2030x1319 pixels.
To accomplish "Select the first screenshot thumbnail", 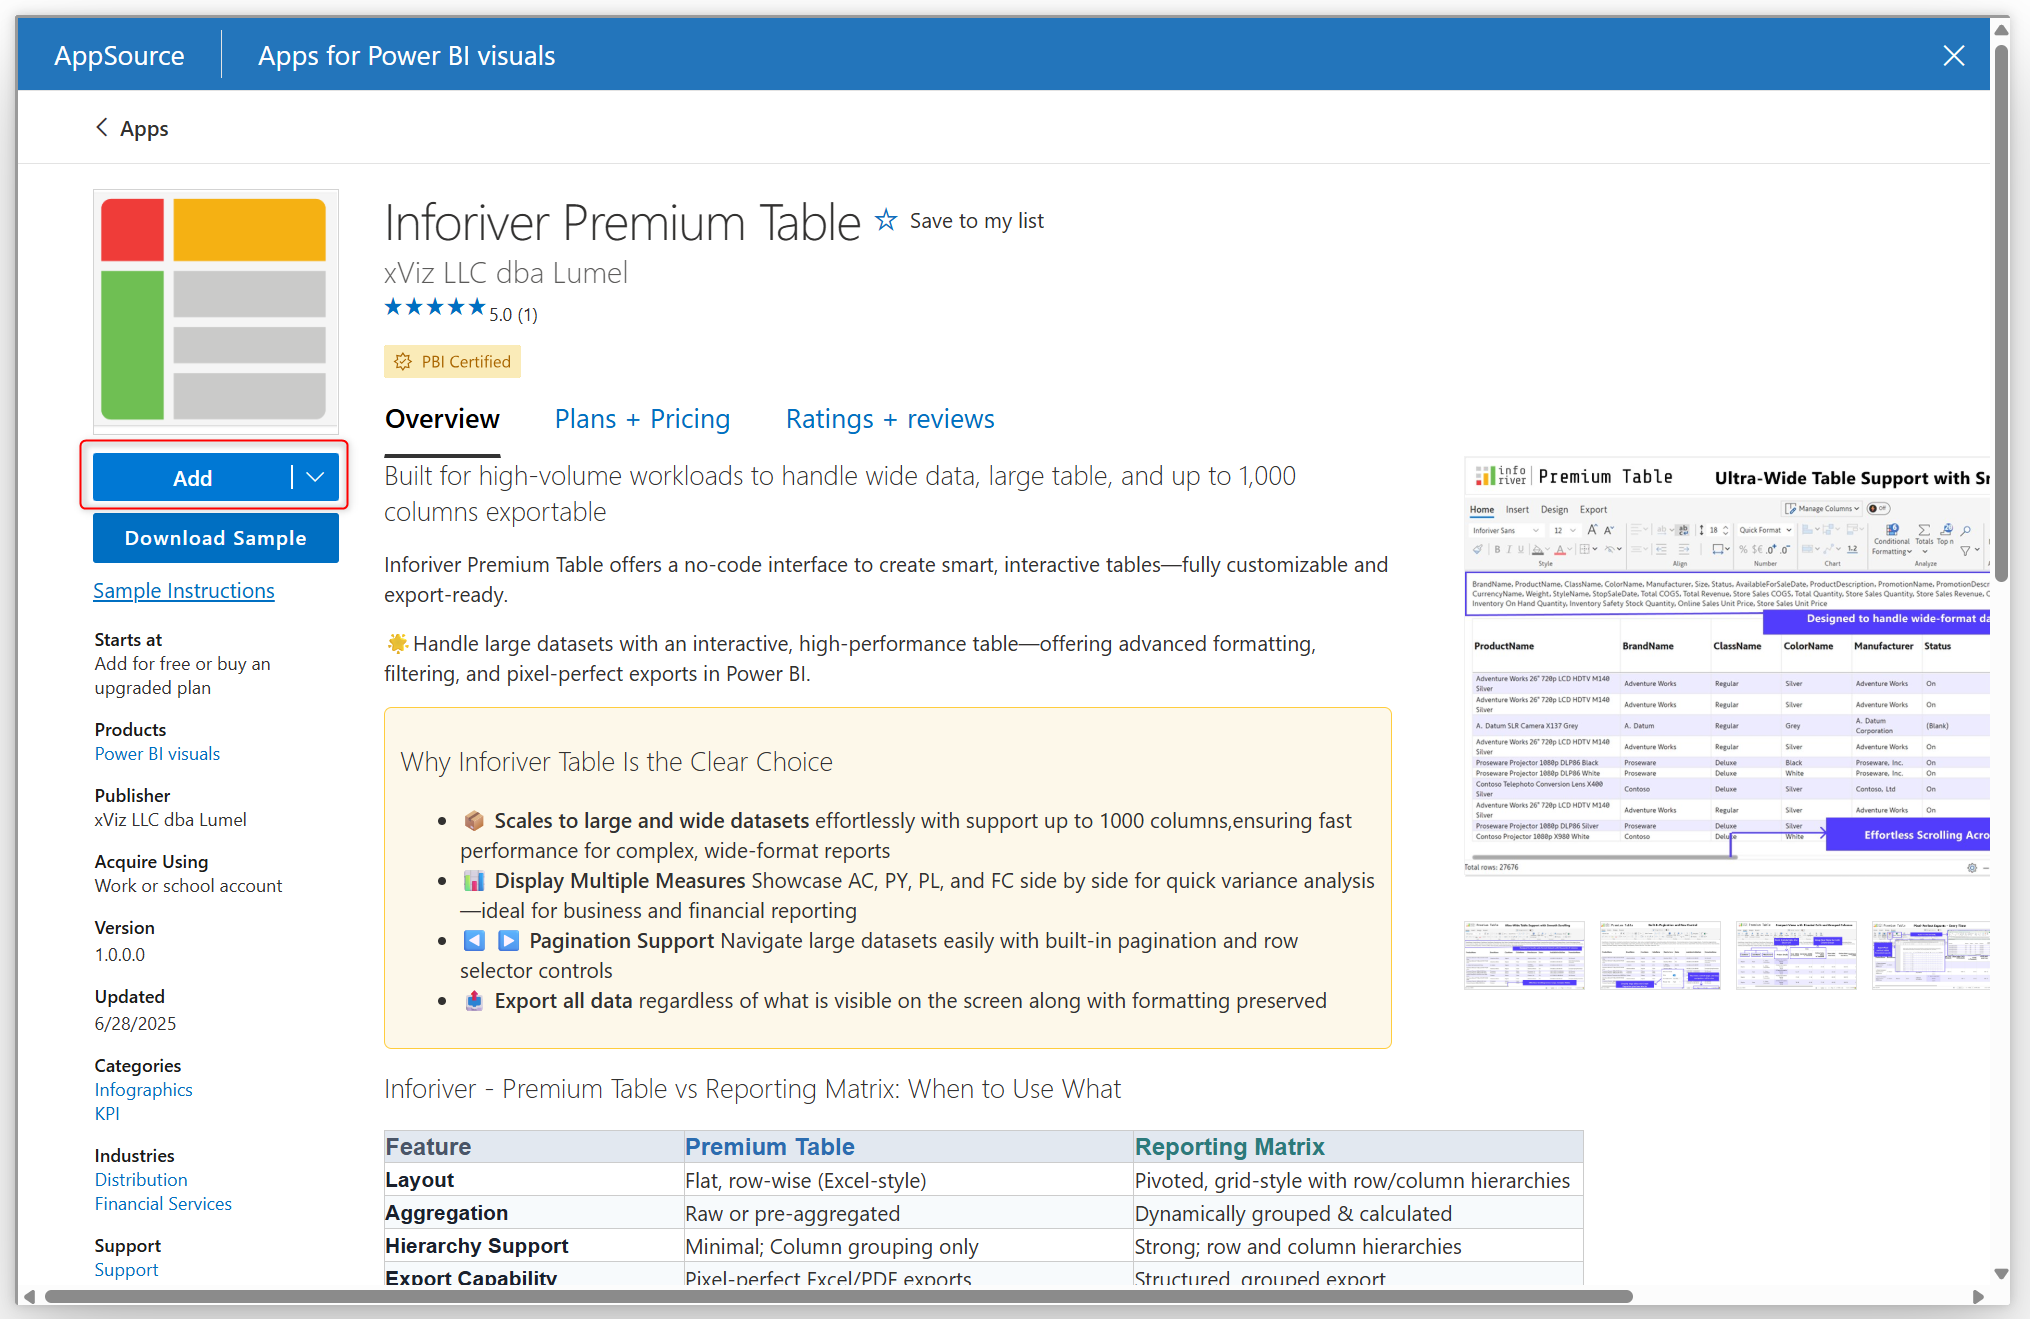I will click(x=1524, y=955).
